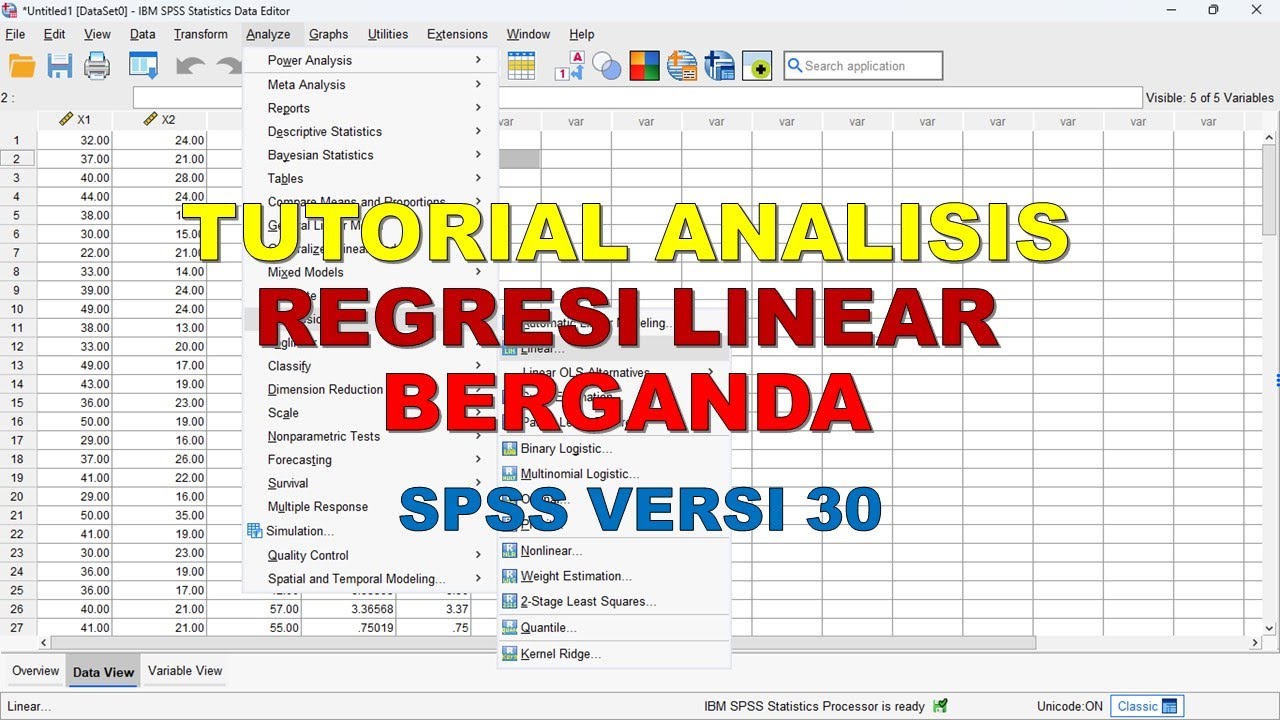Click the Undo arrow icon
This screenshot has width=1280, height=720.
click(190, 66)
